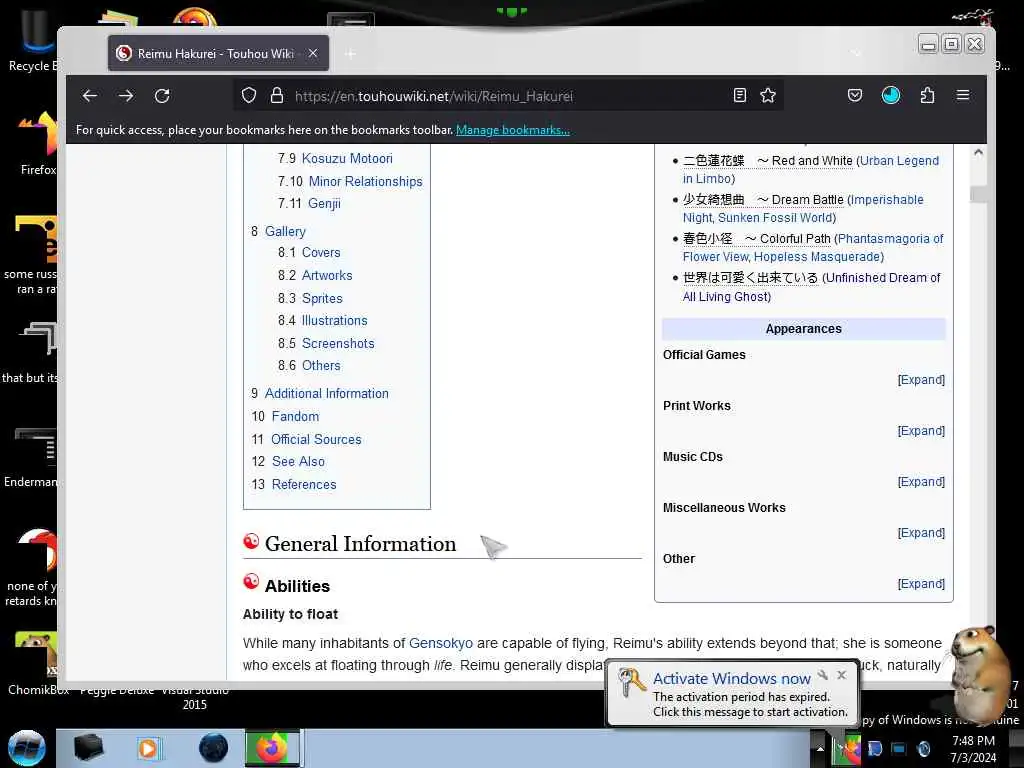Open the Manage bookmarks link
This screenshot has height=768, width=1024.
513,129
